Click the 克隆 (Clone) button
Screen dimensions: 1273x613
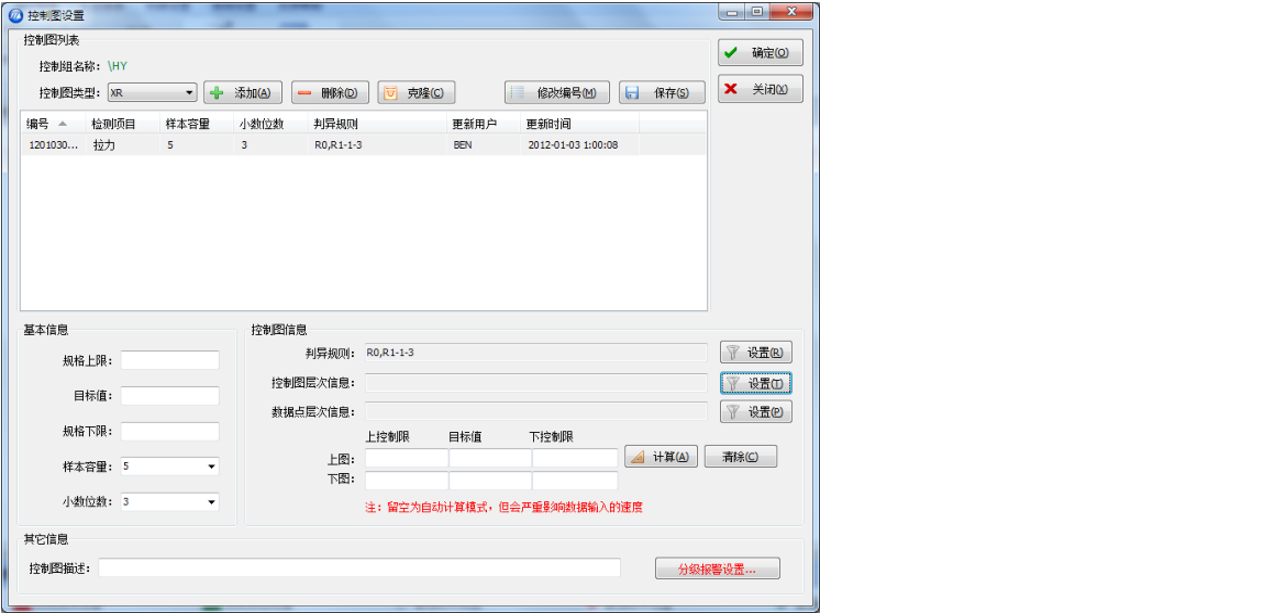(x=416, y=93)
